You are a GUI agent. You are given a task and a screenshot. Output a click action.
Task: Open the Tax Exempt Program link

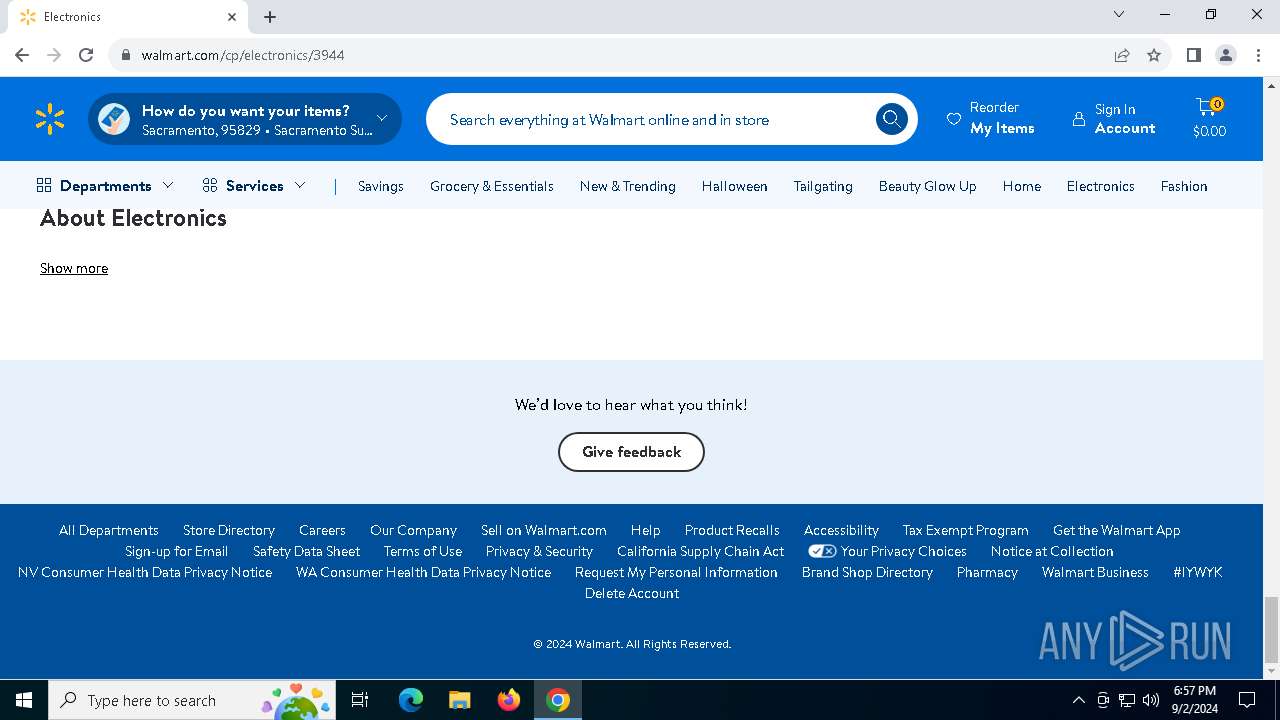[x=966, y=530]
